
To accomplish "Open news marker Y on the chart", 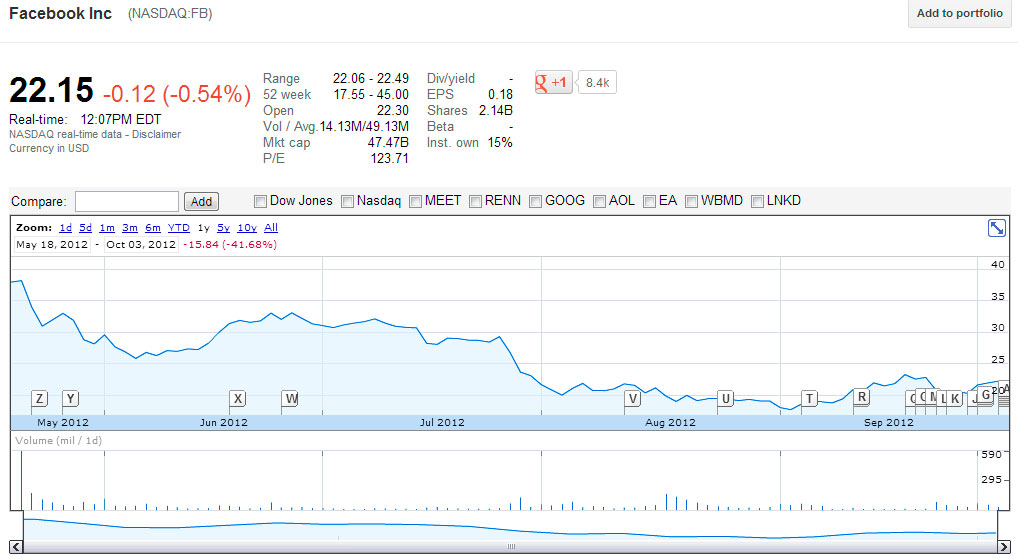I will (70, 399).
